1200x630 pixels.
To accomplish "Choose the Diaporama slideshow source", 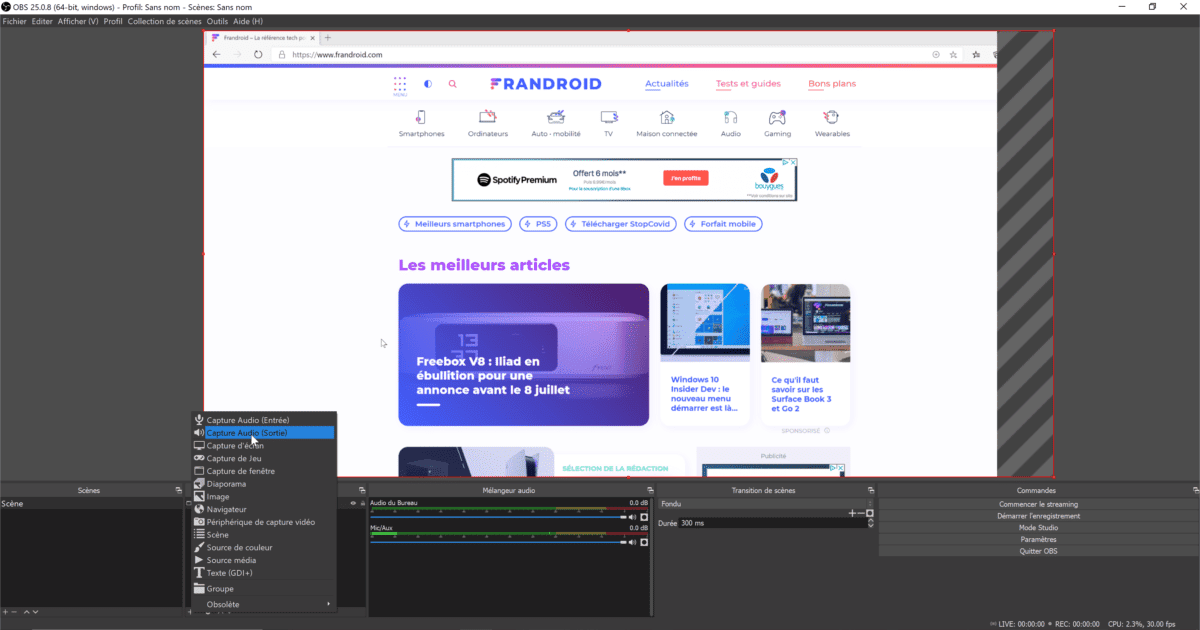I will point(226,484).
